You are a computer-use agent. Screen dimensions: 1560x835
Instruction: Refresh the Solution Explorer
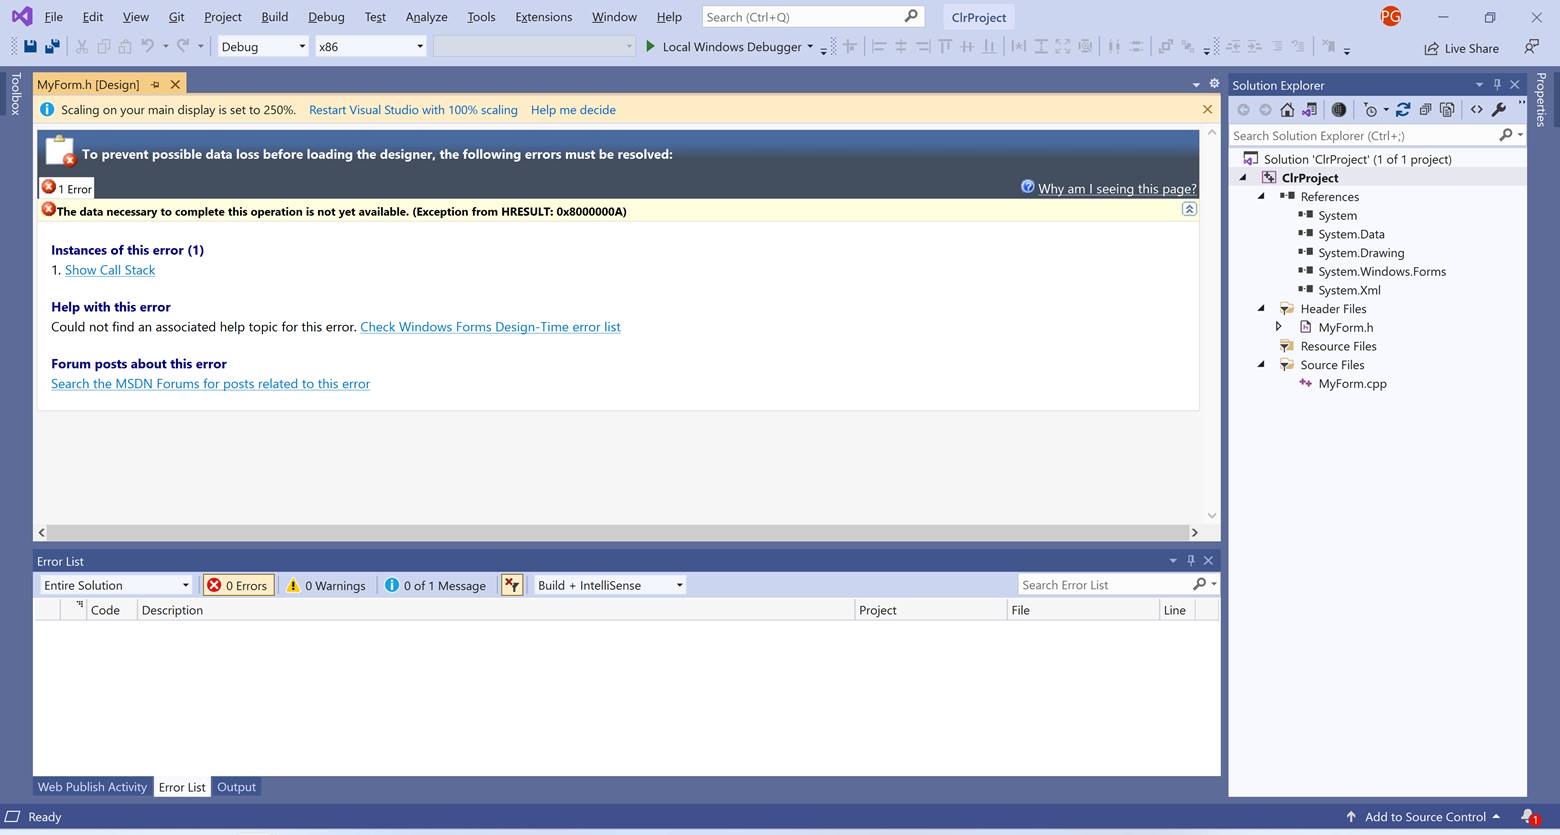pos(1403,109)
